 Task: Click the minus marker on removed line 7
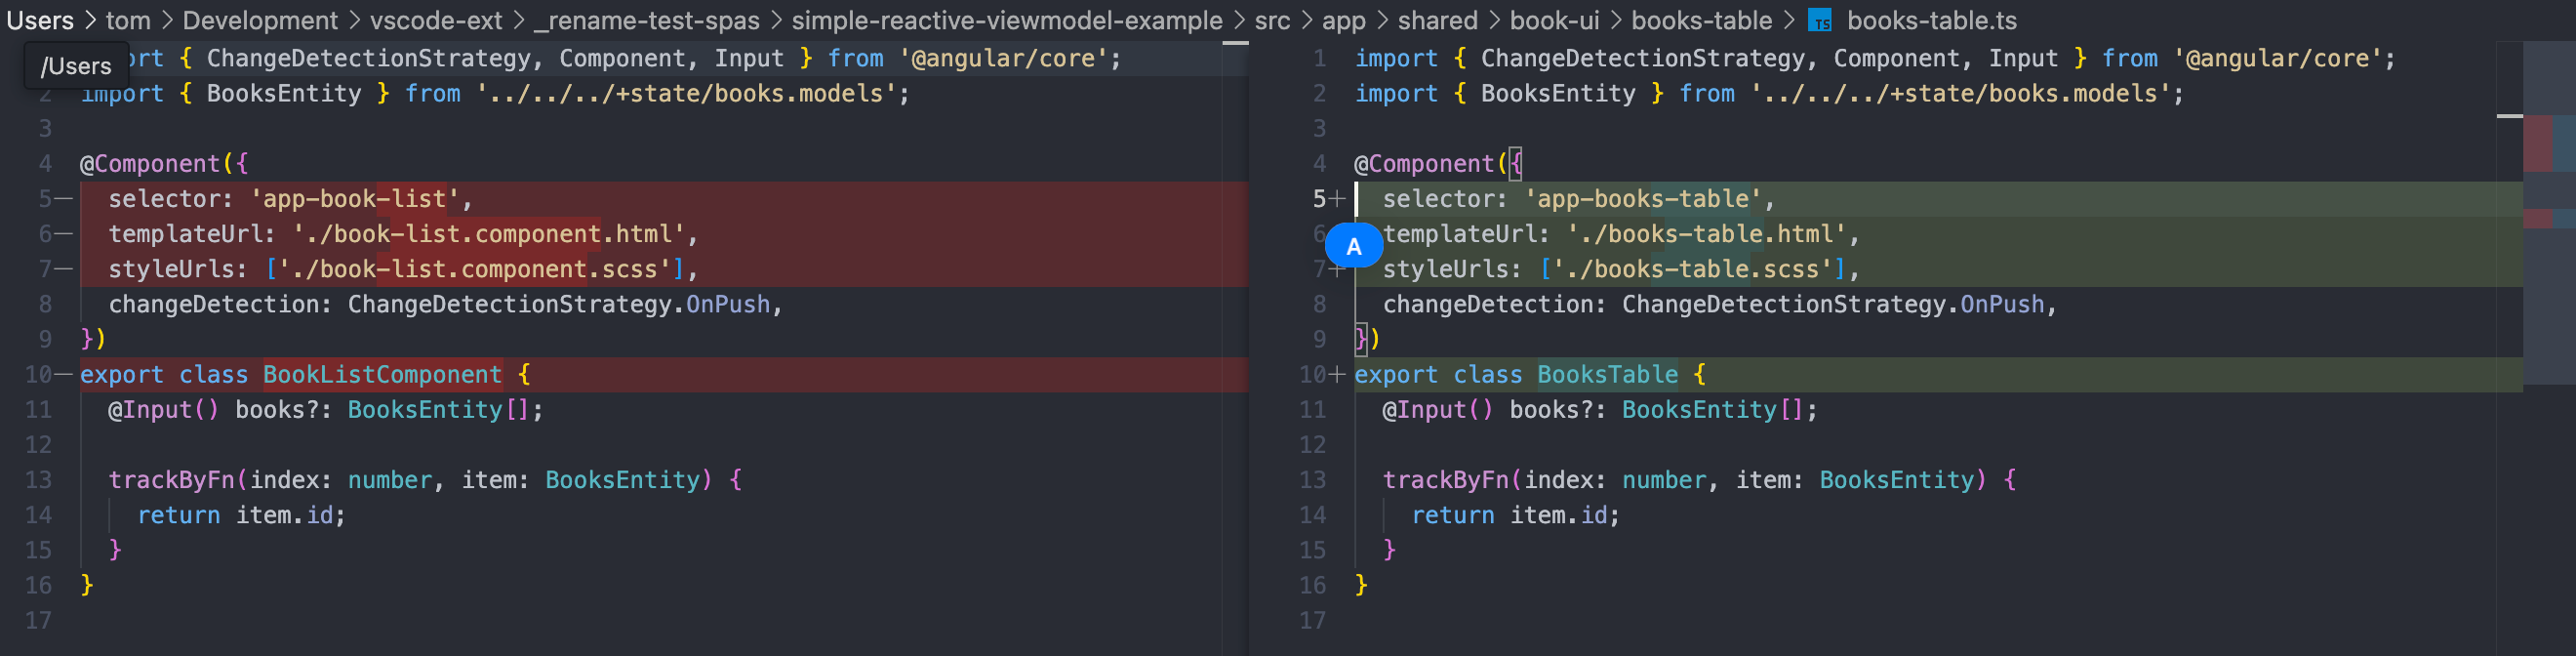point(63,269)
